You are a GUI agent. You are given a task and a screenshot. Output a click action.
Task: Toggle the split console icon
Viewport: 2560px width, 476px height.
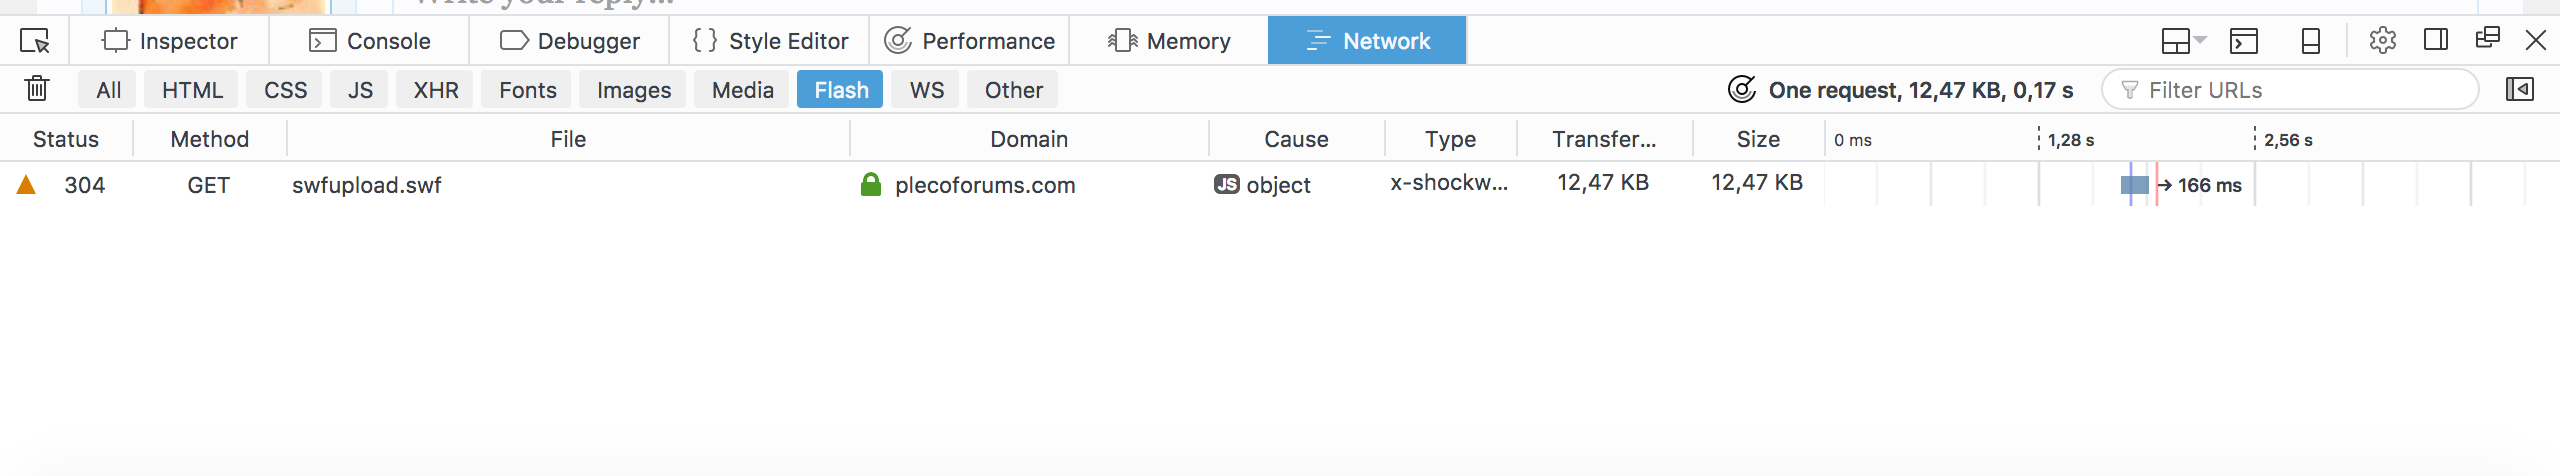click(2244, 41)
